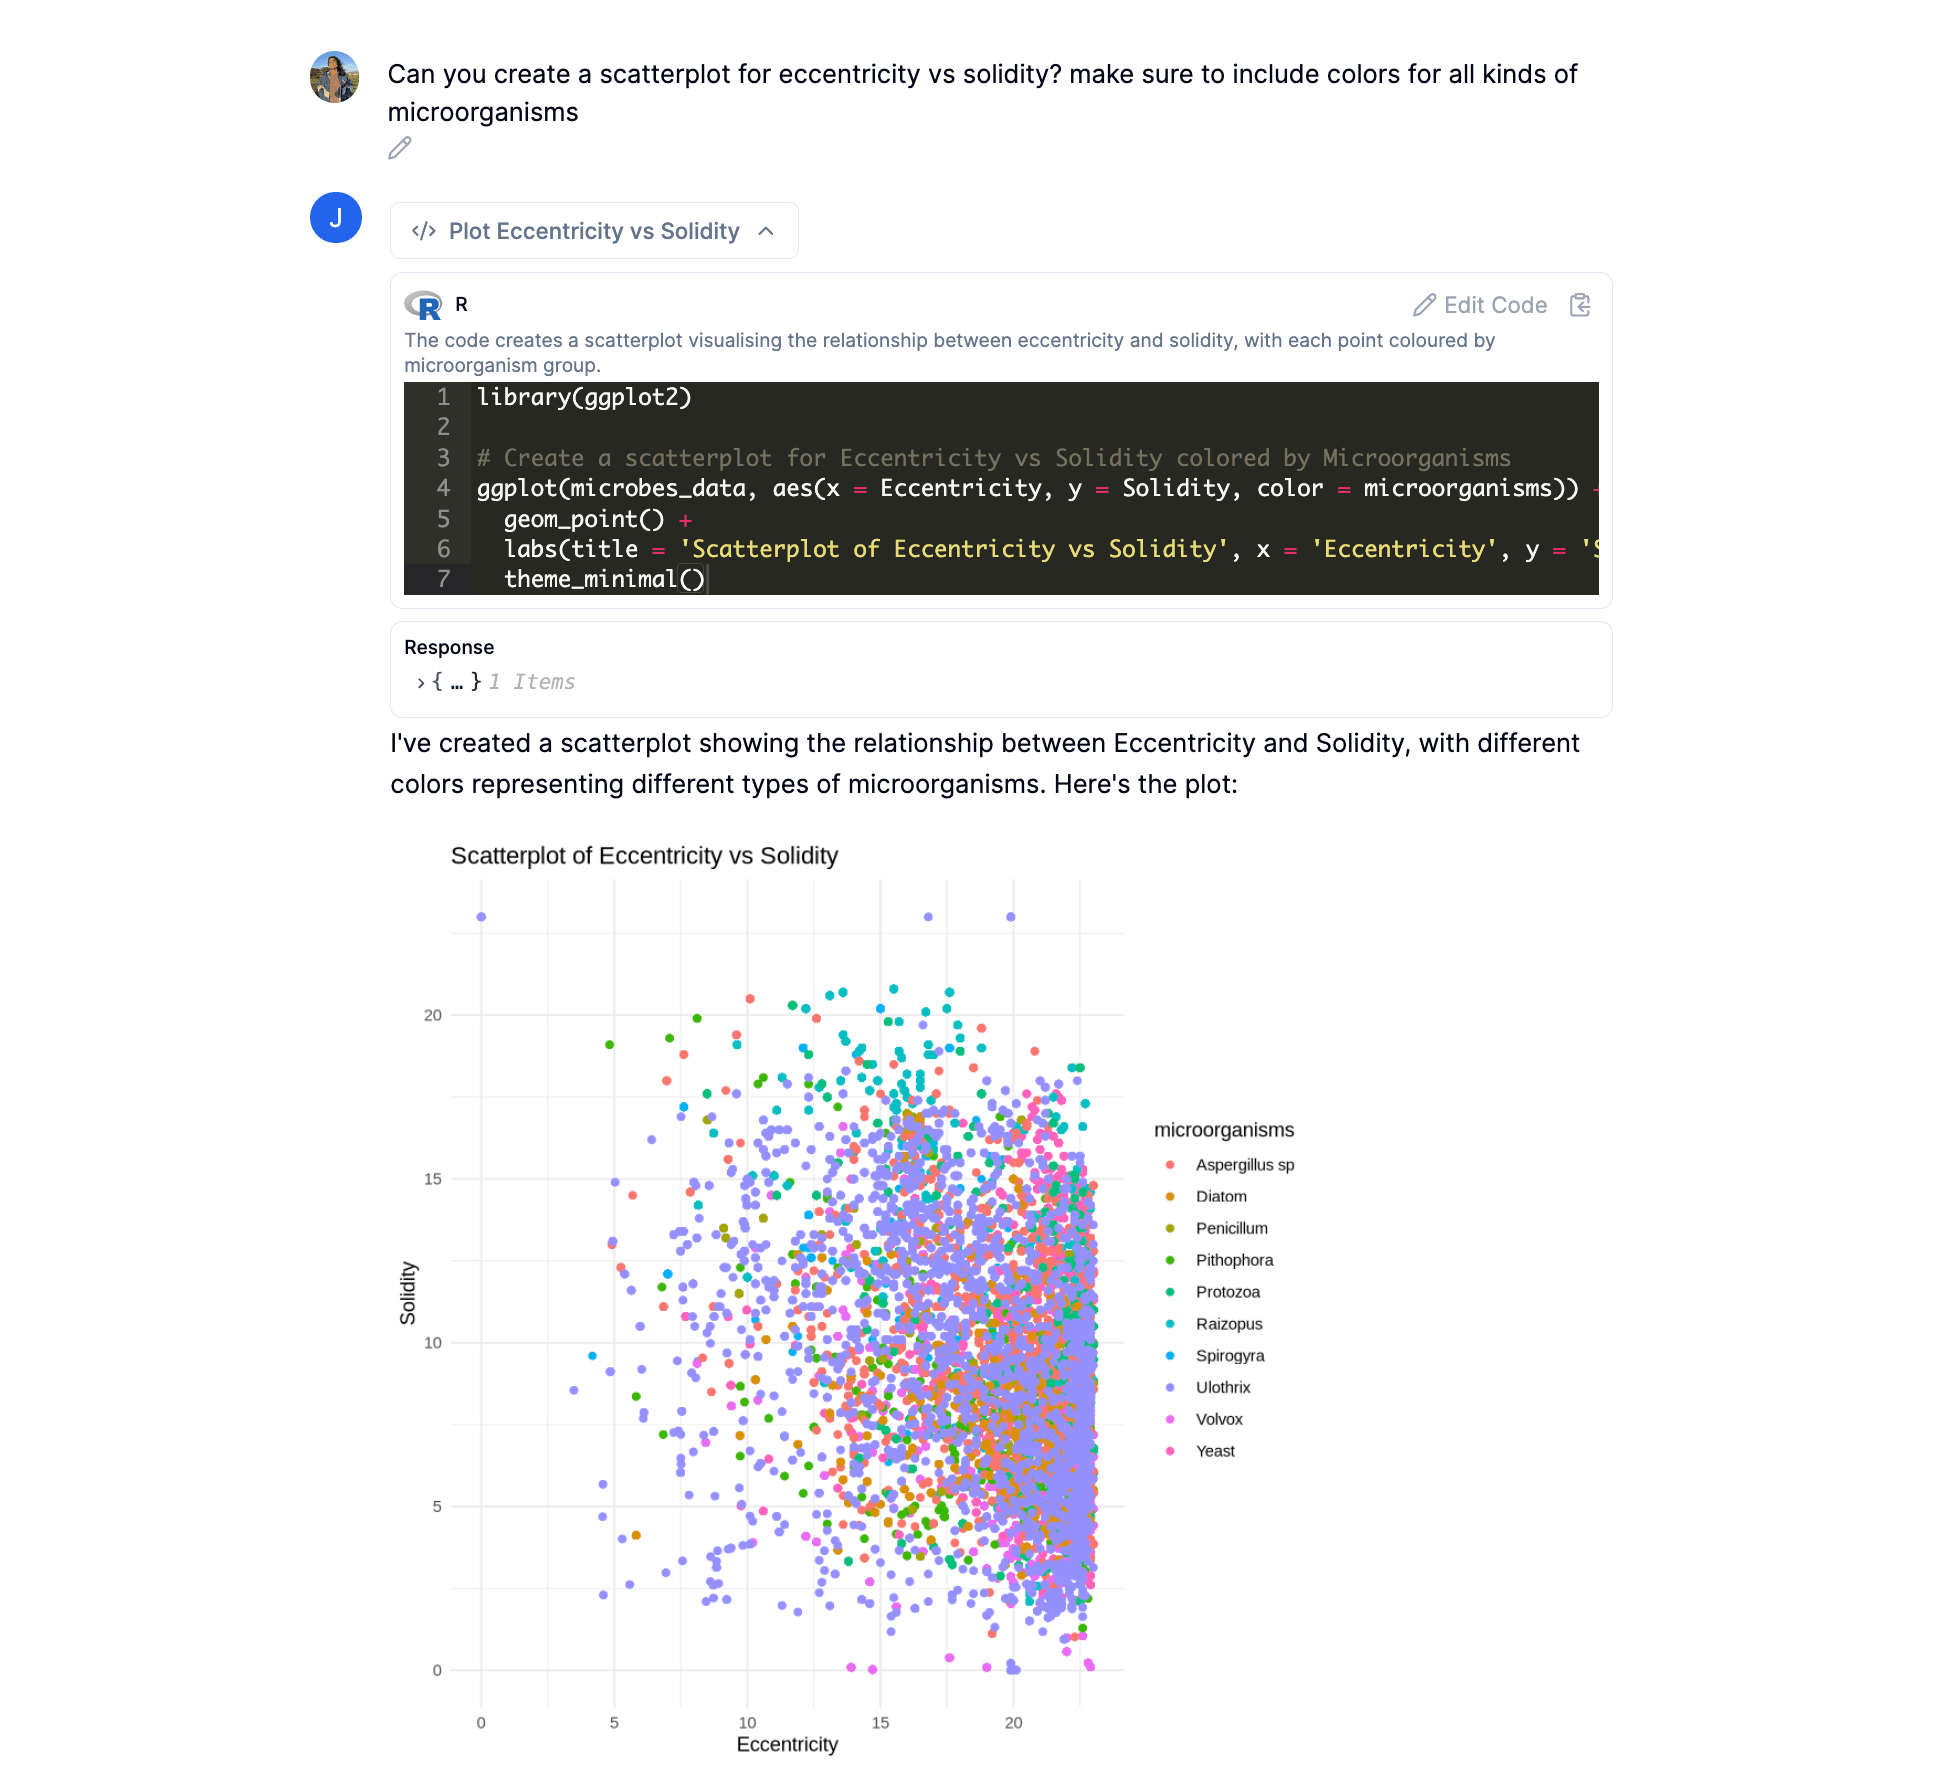Click the pencil icon below the user prompt
The image size is (1952, 1778).
[x=400, y=148]
